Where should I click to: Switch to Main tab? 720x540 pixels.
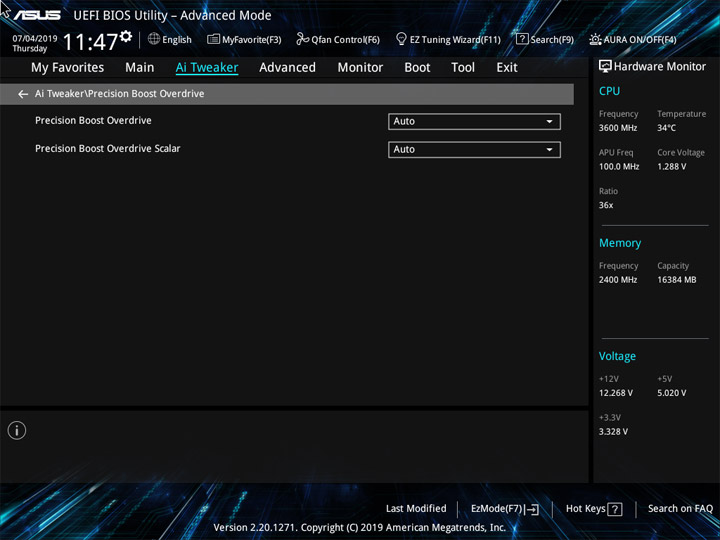140,68
